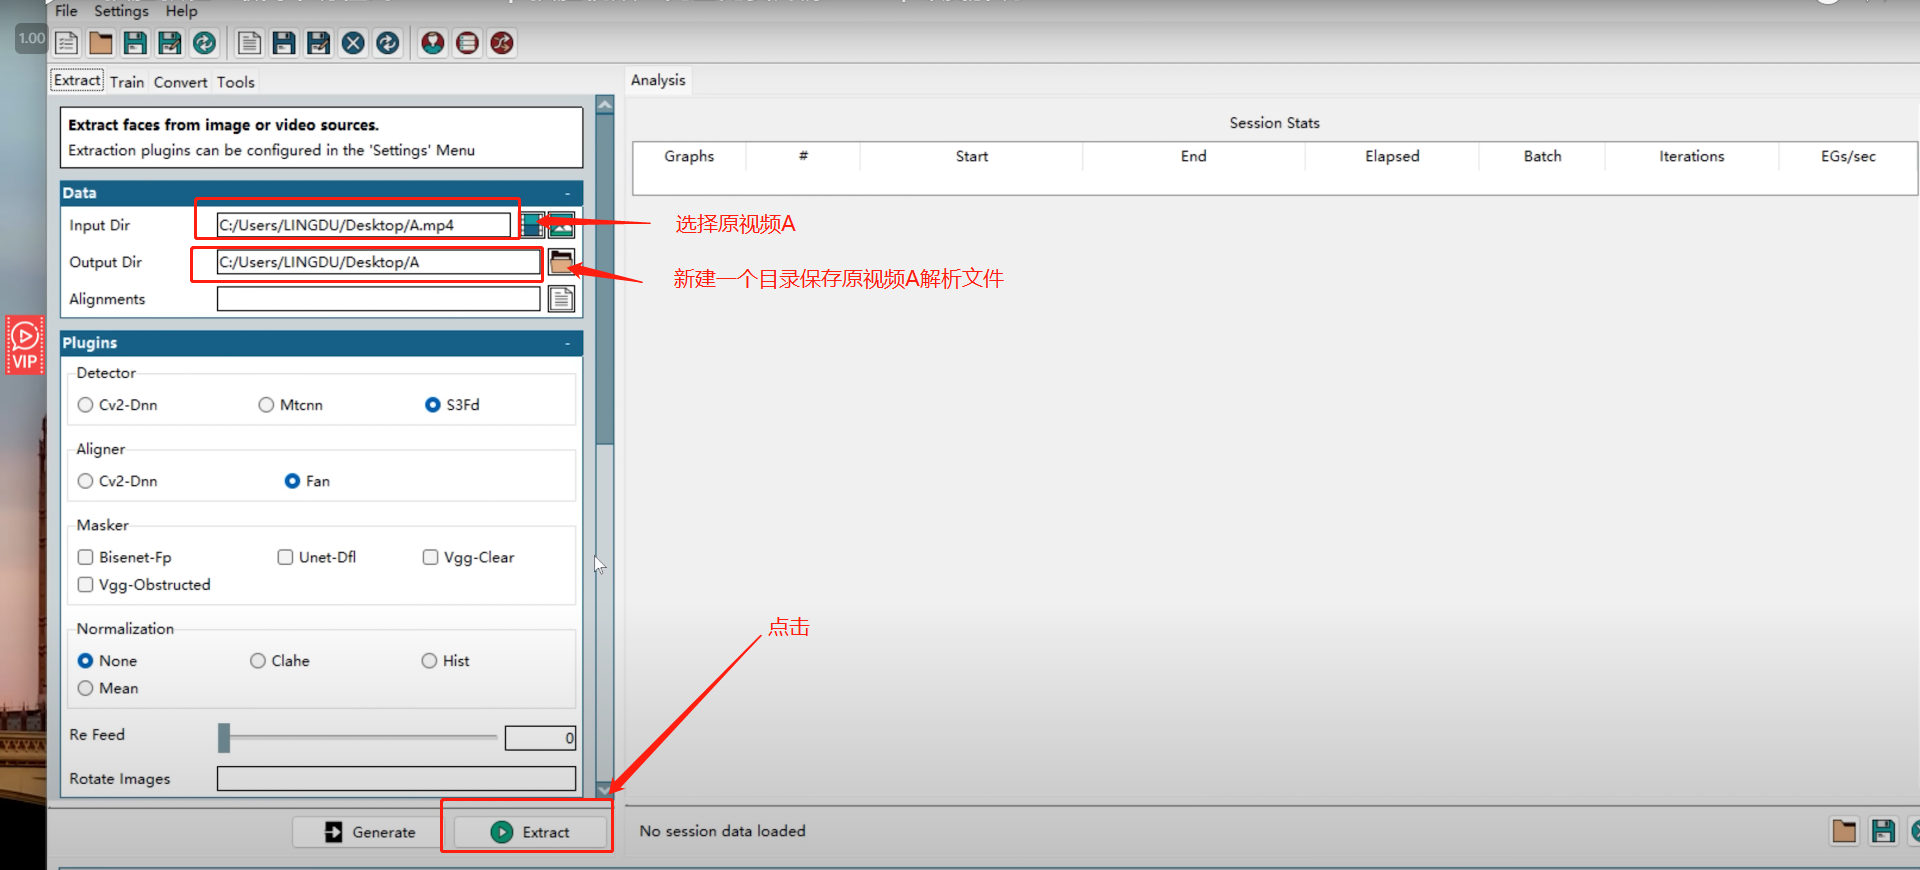Browse for input video using film icon
This screenshot has height=870, width=1920.
532,225
